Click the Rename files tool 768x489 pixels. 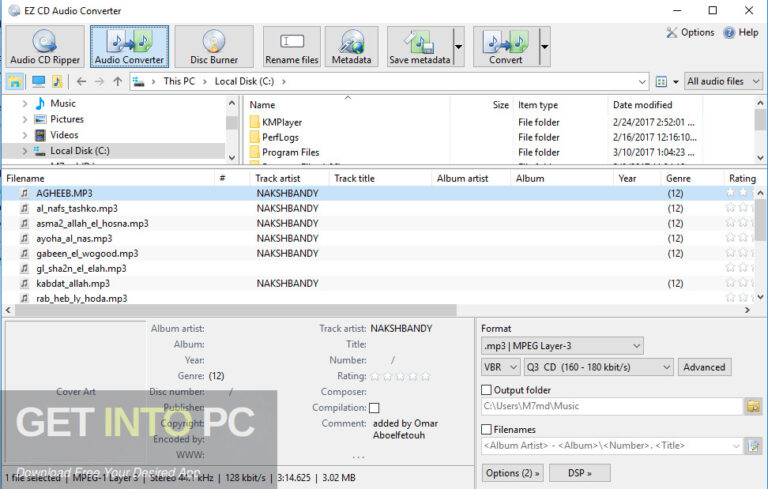(x=292, y=47)
